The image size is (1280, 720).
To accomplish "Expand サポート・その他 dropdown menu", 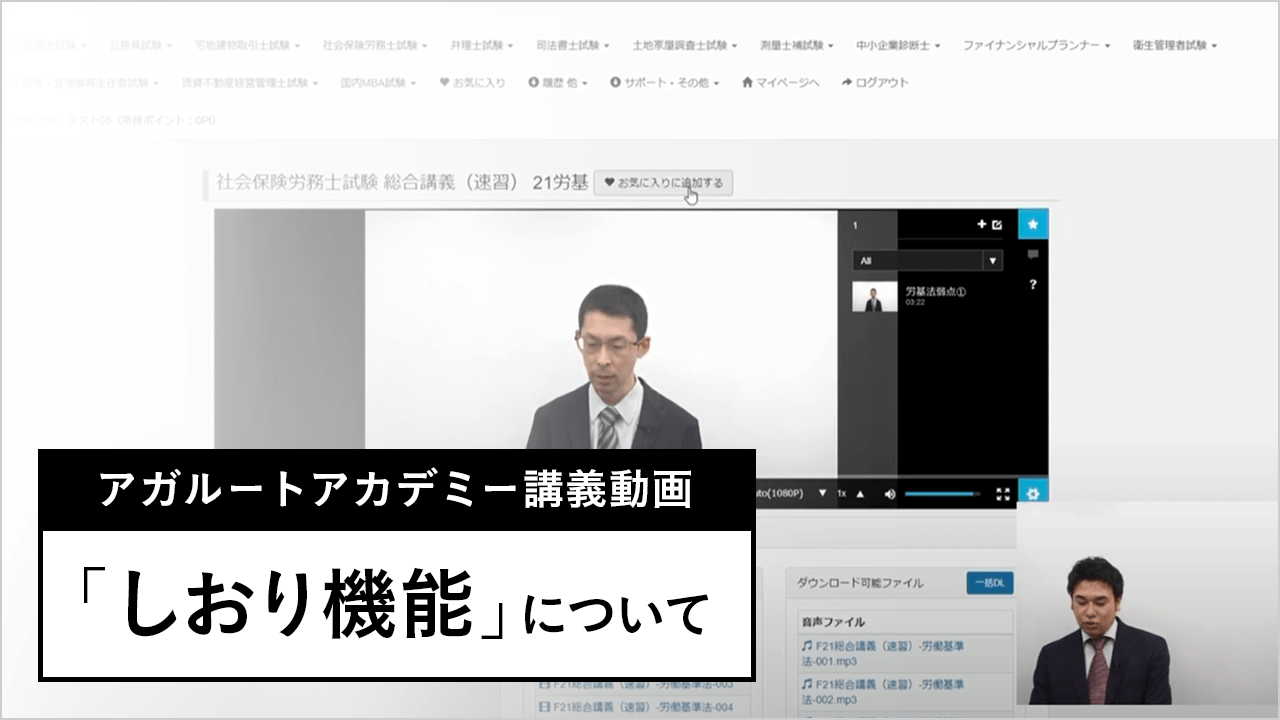I will [664, 83].
